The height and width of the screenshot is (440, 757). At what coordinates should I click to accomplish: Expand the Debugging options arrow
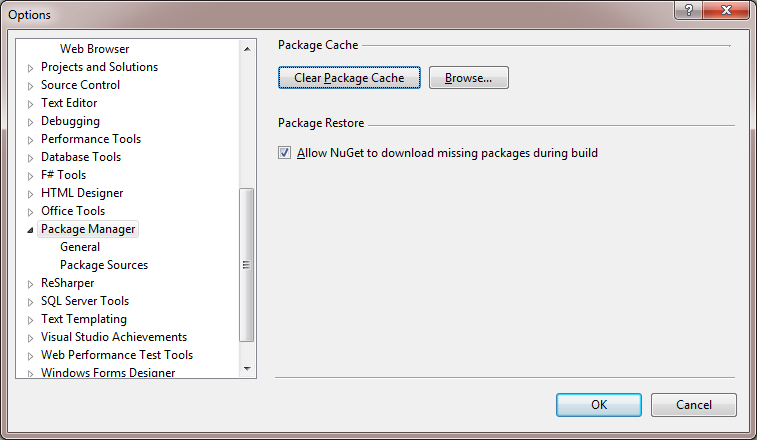pyautogui.click(x=30, y=122)
